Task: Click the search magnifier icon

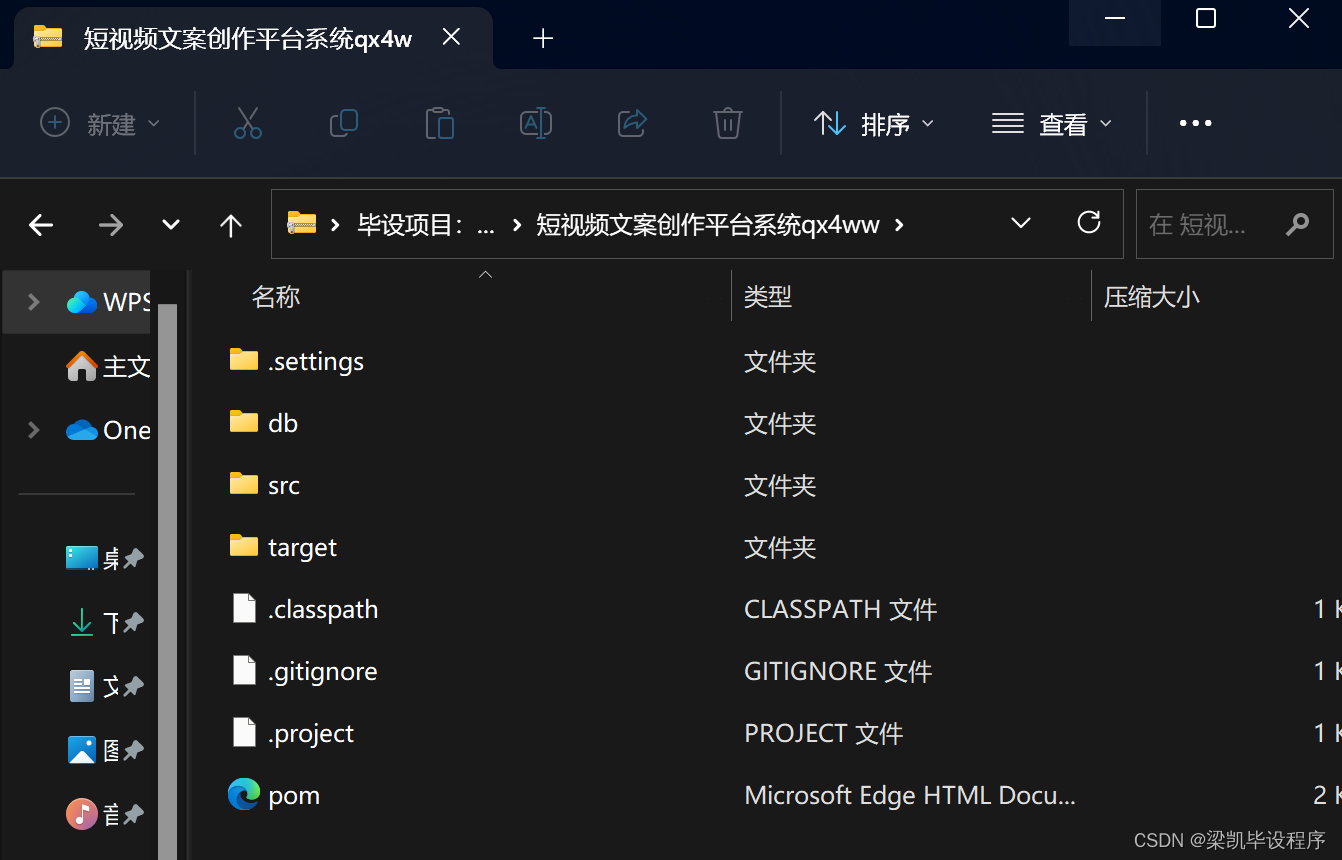Action: [x=1298, y=224]
